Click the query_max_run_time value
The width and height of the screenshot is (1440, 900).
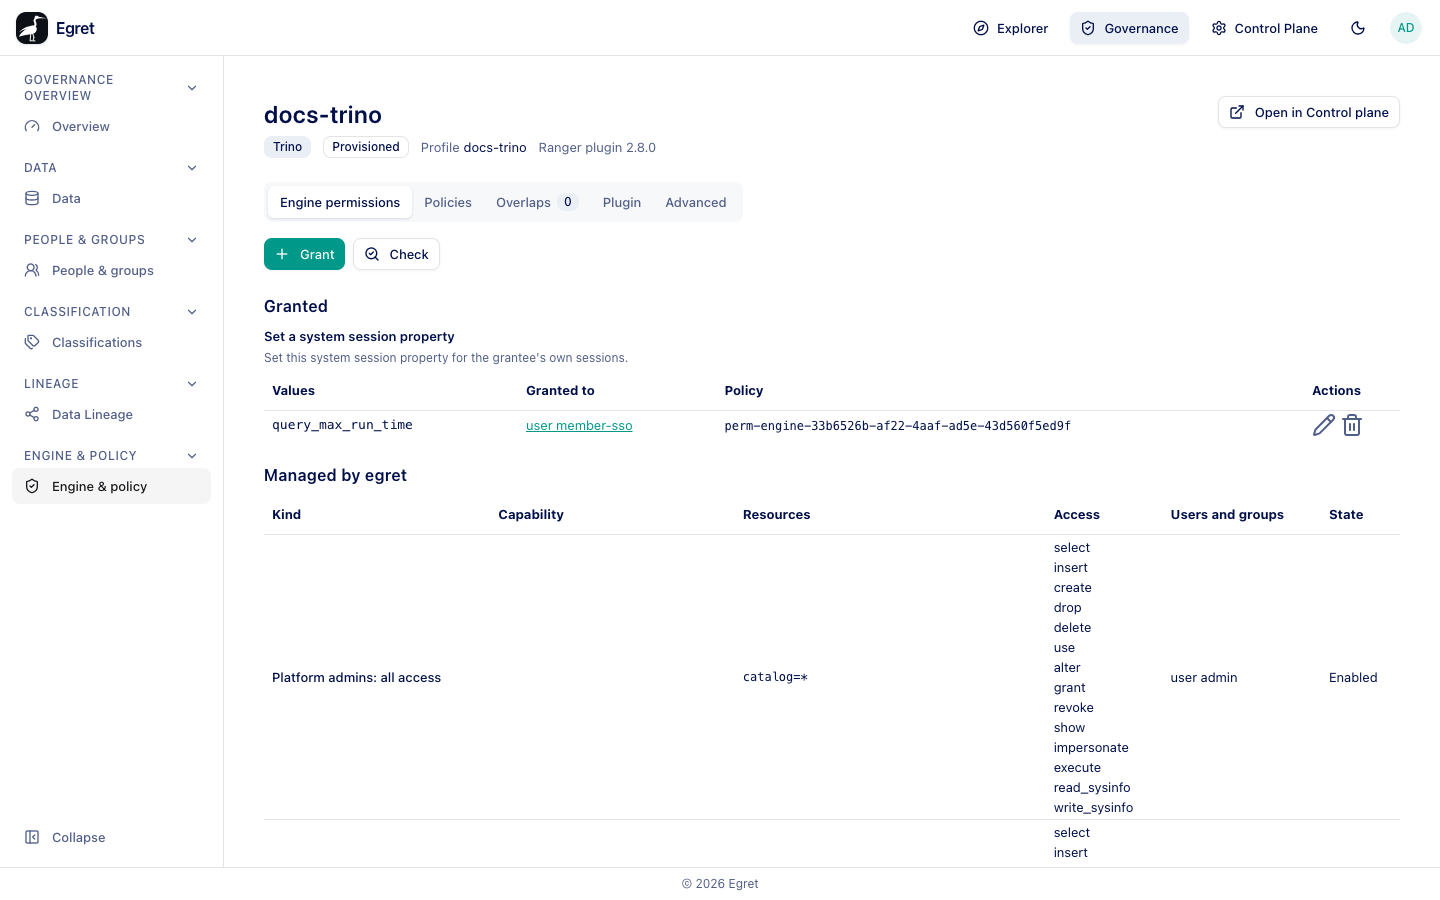point(342,425)
